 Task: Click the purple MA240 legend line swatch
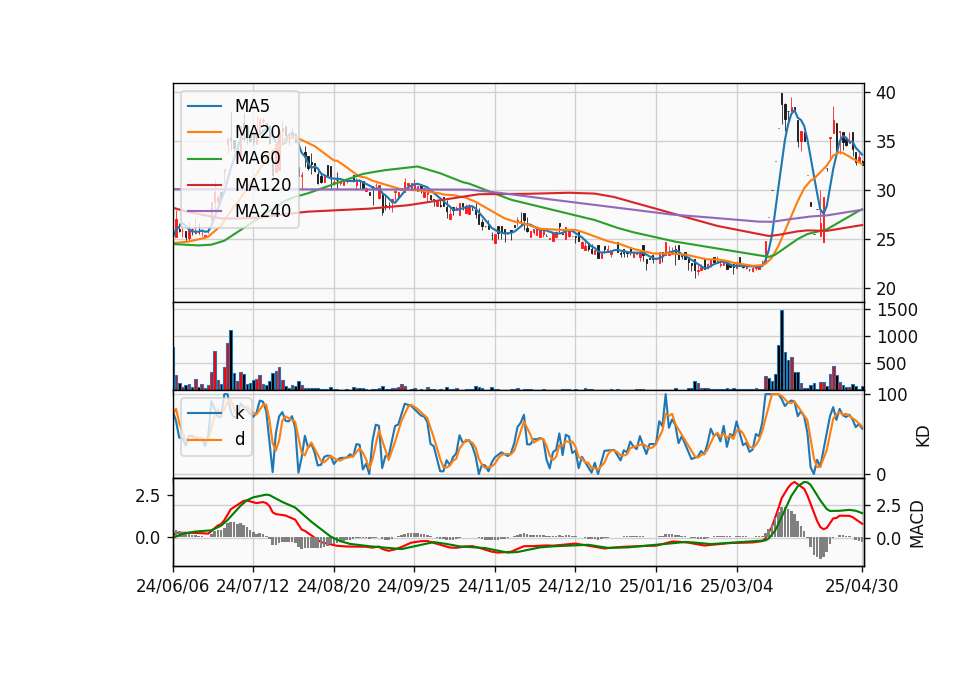pyautogui.click(x=204, y=211)
